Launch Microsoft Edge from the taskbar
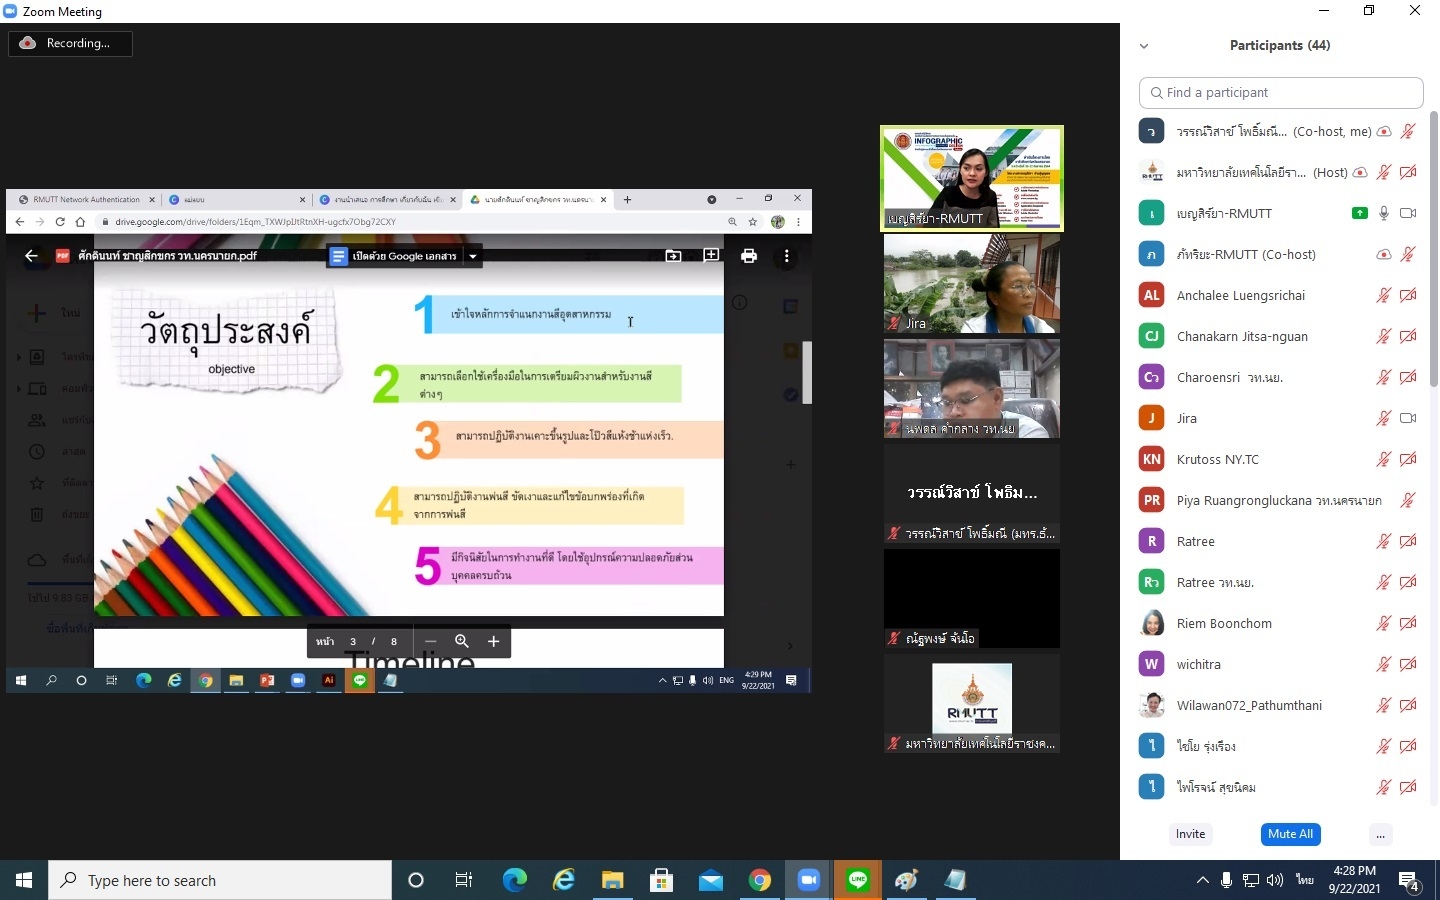 (x=515, y=880)
